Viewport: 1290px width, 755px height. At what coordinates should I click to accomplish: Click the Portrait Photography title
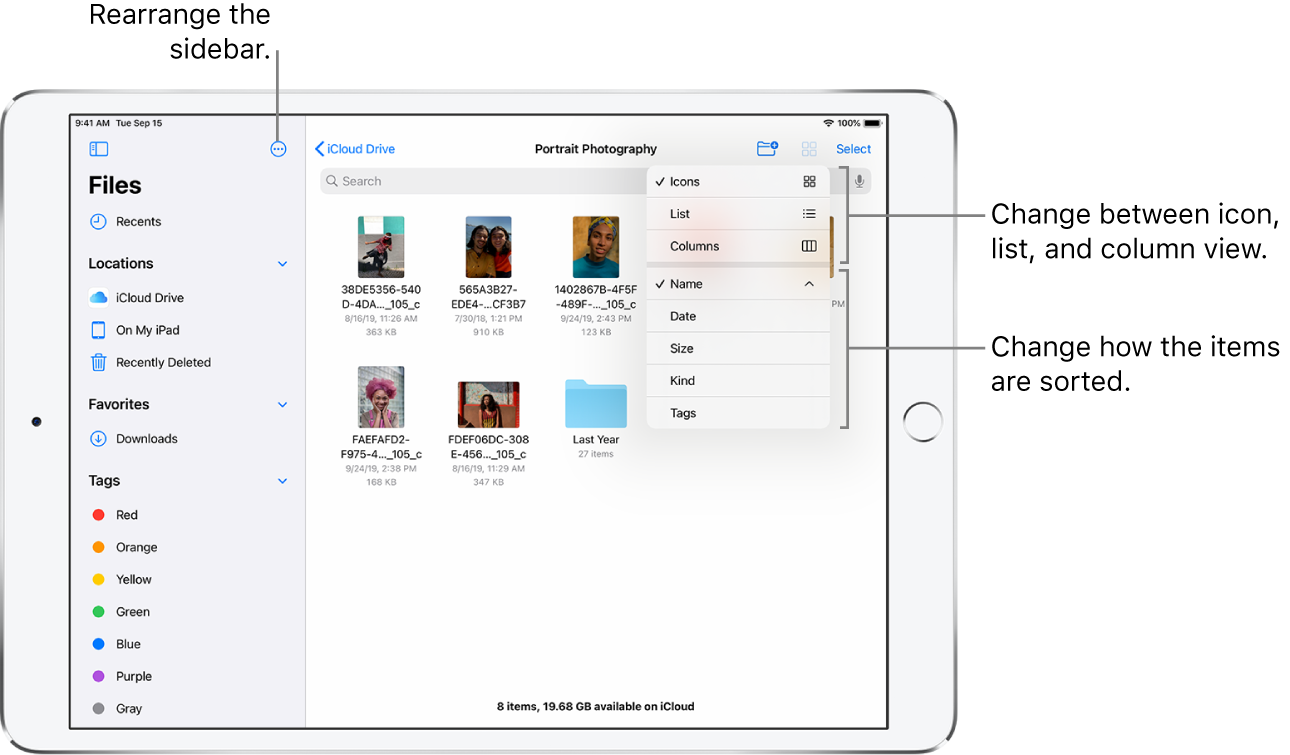[x=596, y=149]
